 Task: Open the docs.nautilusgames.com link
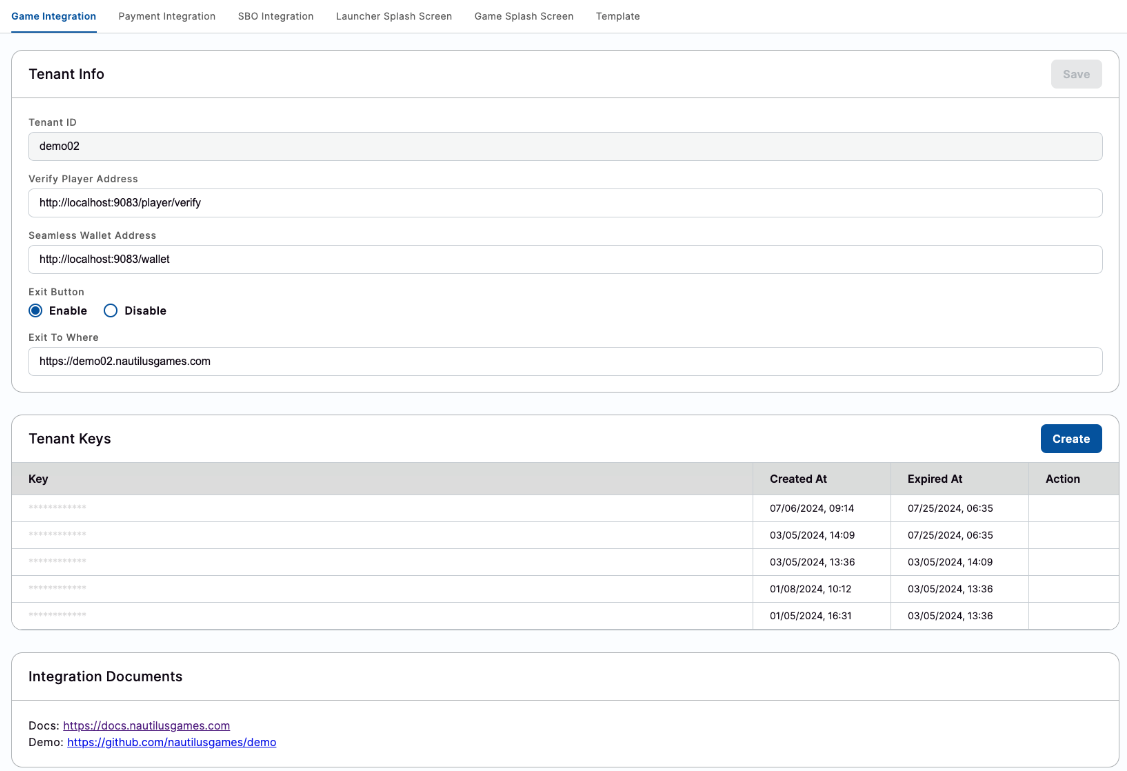tap(148, 726)
